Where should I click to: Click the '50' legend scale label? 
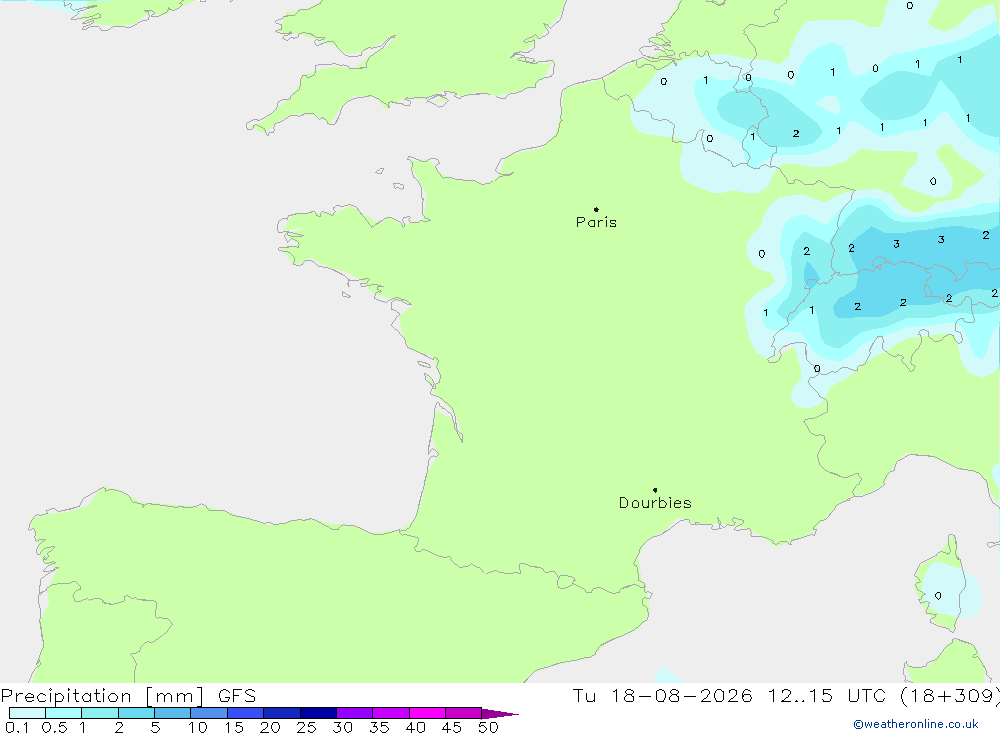coord(488,727)
